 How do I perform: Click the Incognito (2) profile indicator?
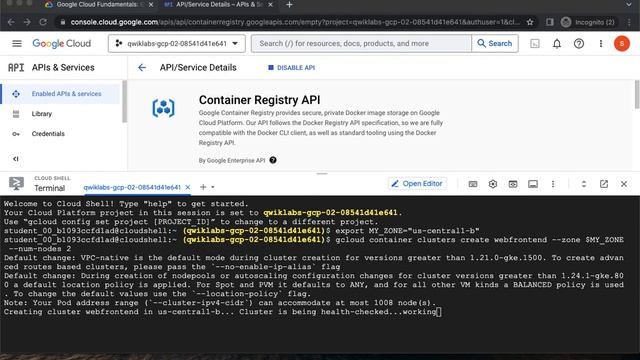[x=588, y=22]
